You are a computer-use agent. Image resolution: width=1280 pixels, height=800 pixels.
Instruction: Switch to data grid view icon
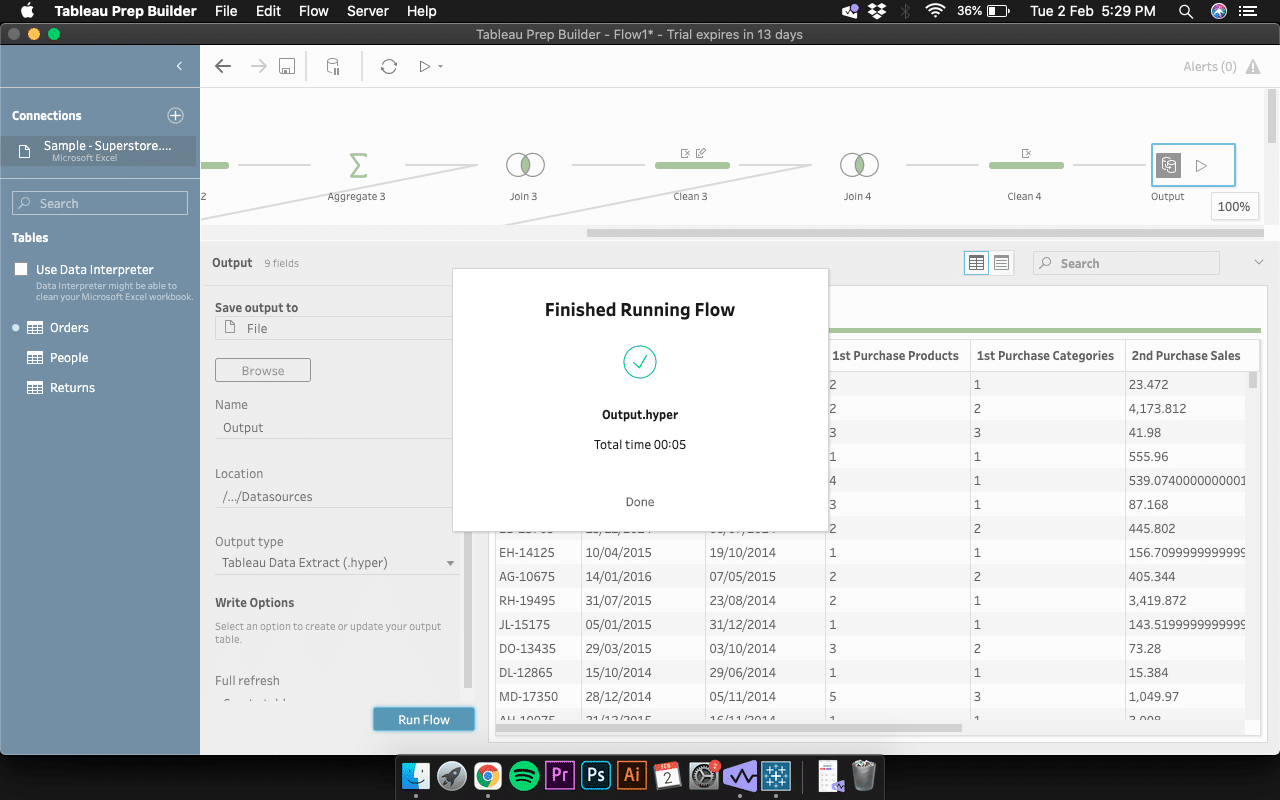[976, 263]
